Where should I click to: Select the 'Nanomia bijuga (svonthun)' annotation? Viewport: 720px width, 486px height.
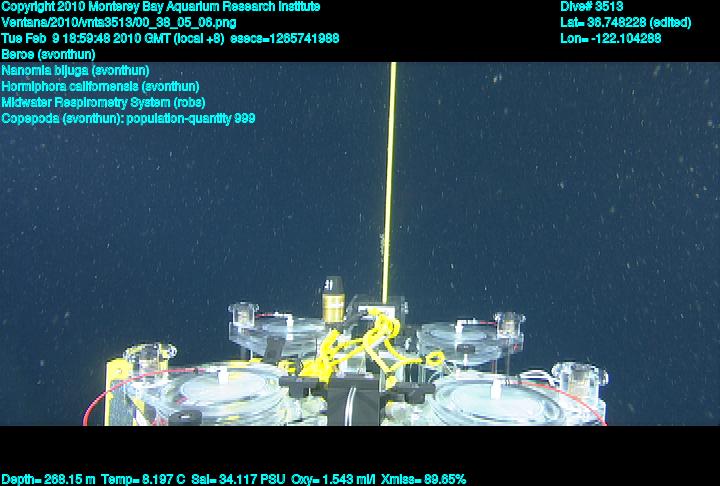click(75, 70)
